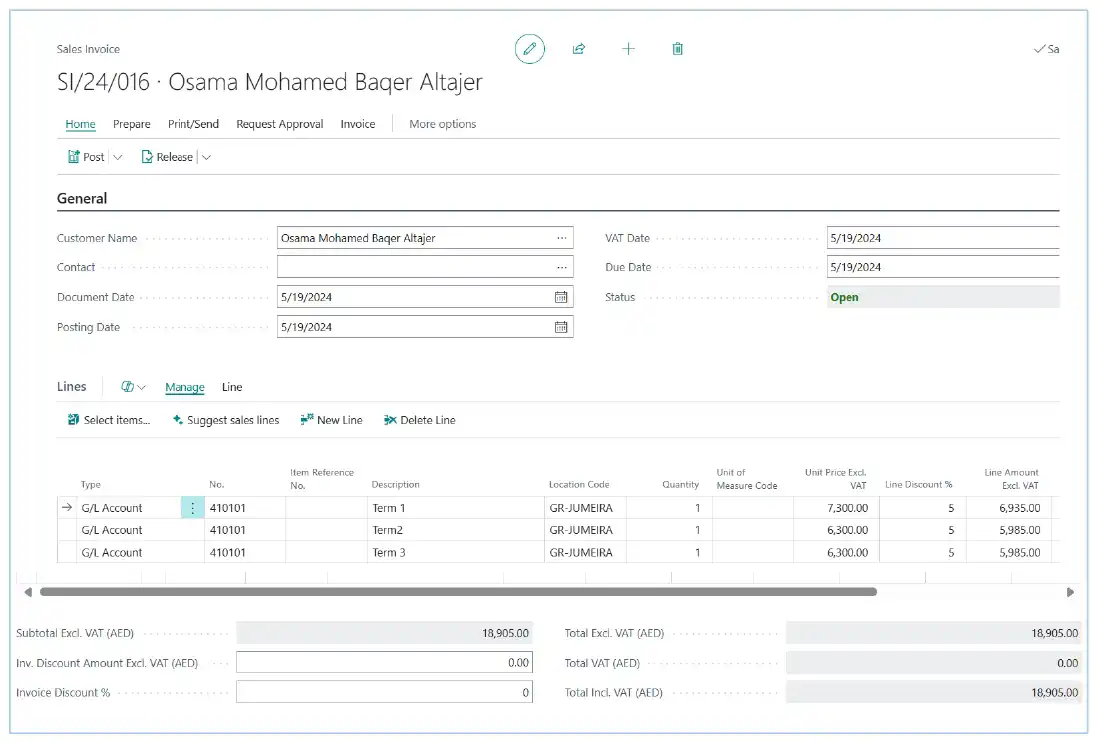1099x742 pixels.
Task: Open Document Date calendar picker
Action: point(561,297)
